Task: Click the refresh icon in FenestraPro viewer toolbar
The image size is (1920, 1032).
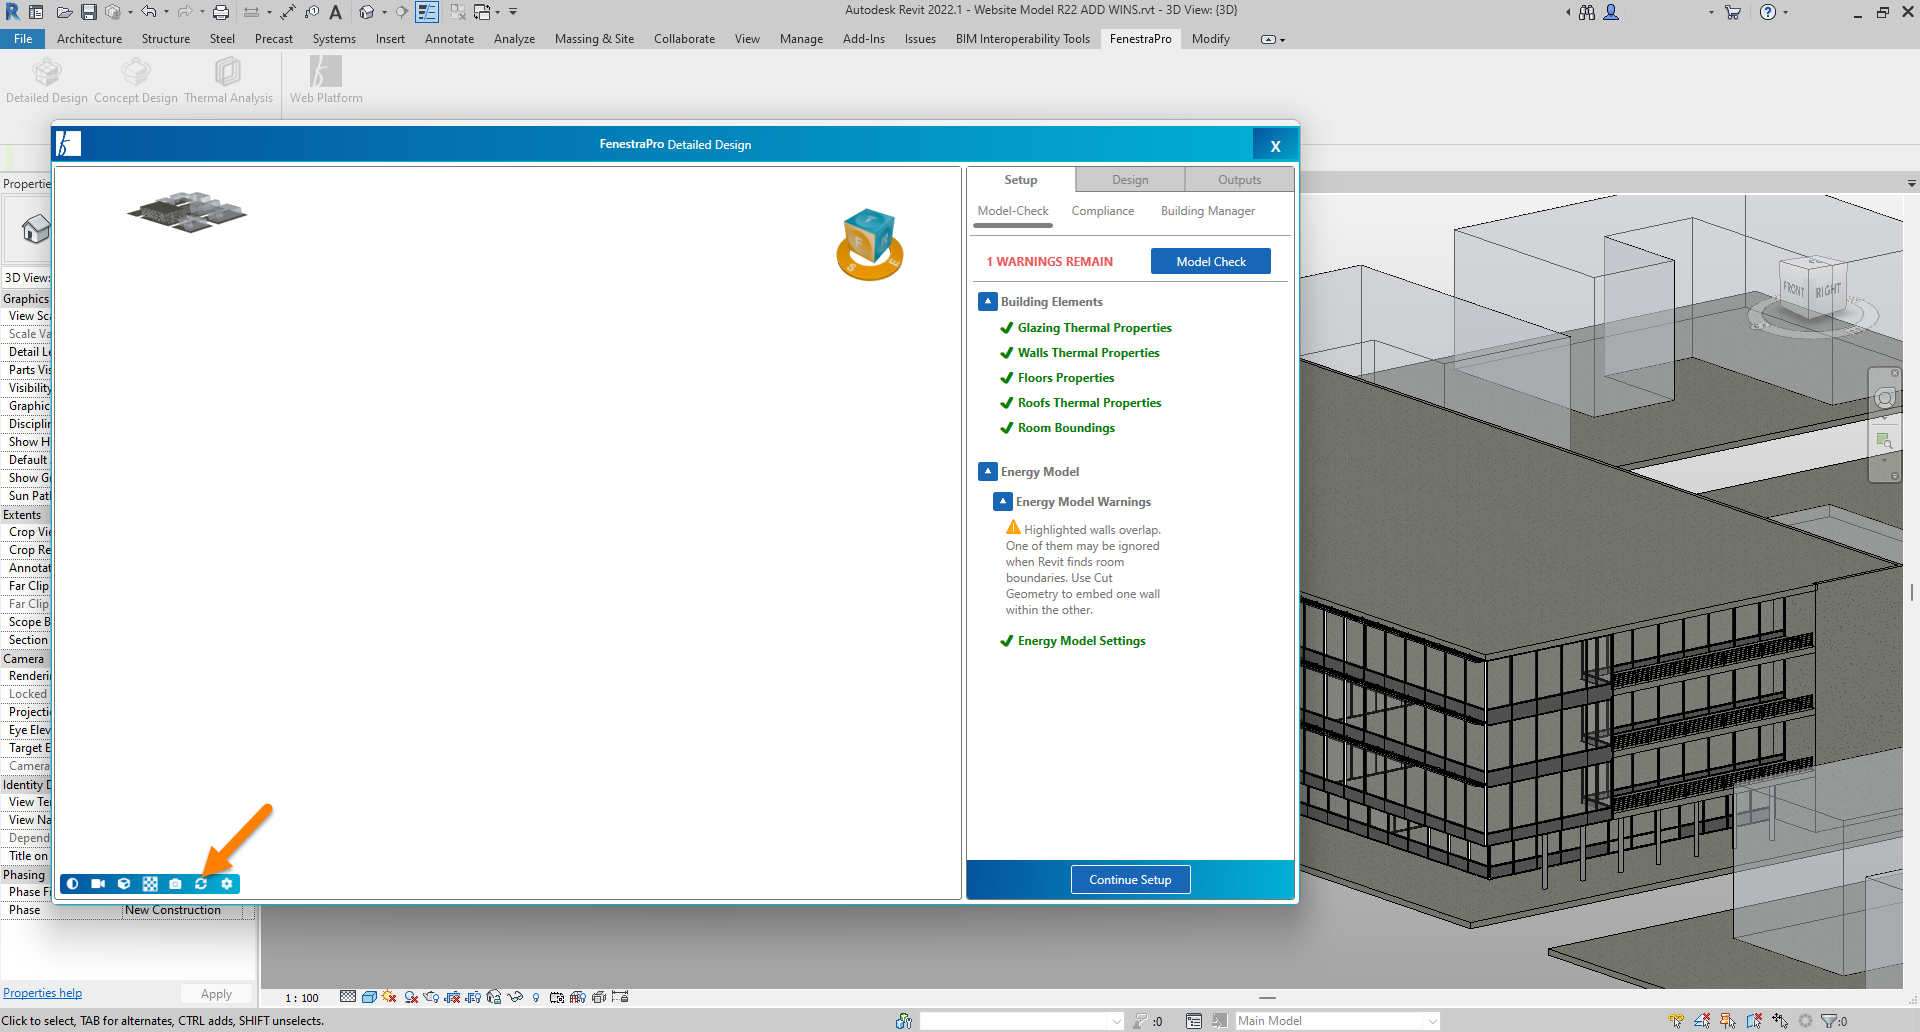Action: point(201,884)
